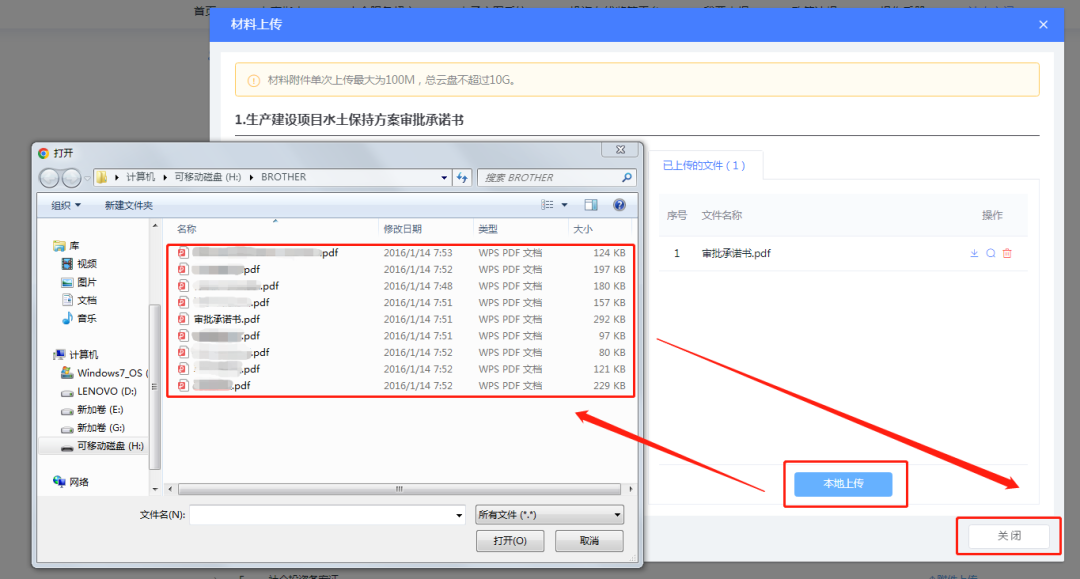Screen dimensions: 1080x579
Task: Open the LENOVO (D:) drive
Action: (x=99, y=391)
